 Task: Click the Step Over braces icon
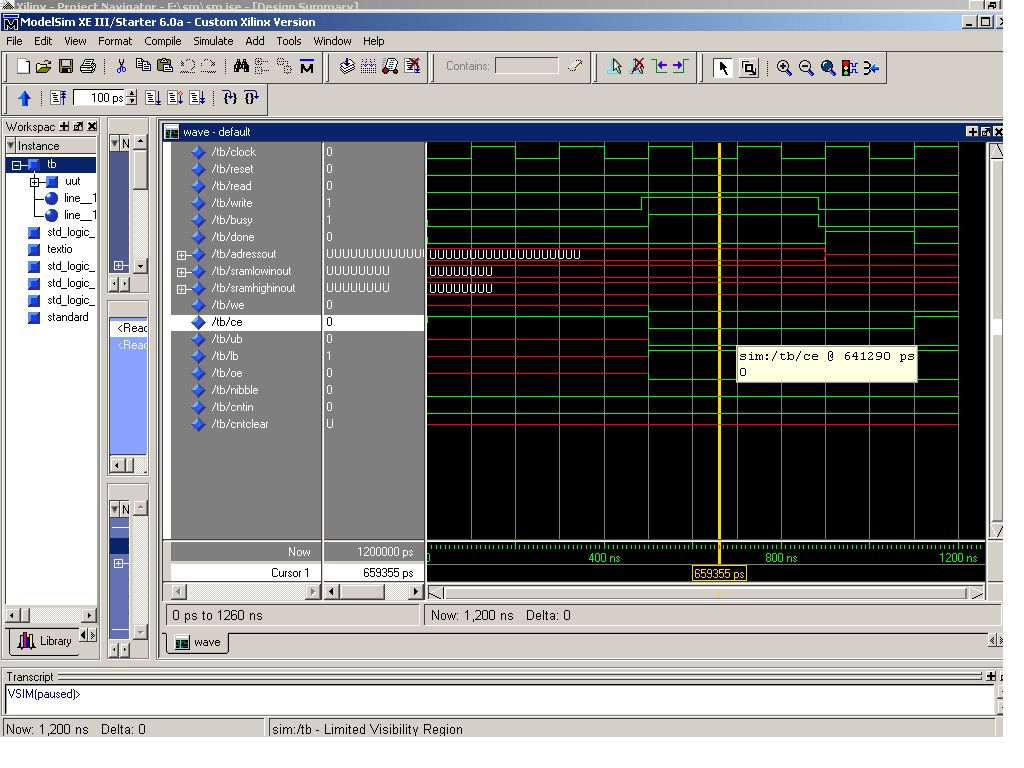251,98
